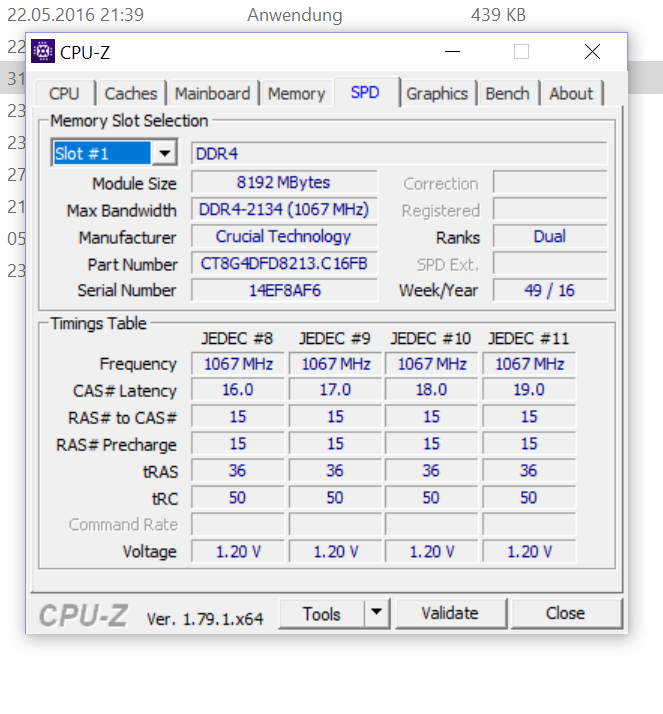Click the Slot #1 combo box selection
Screen dimensions: 663x714
[x=102, y=153]
